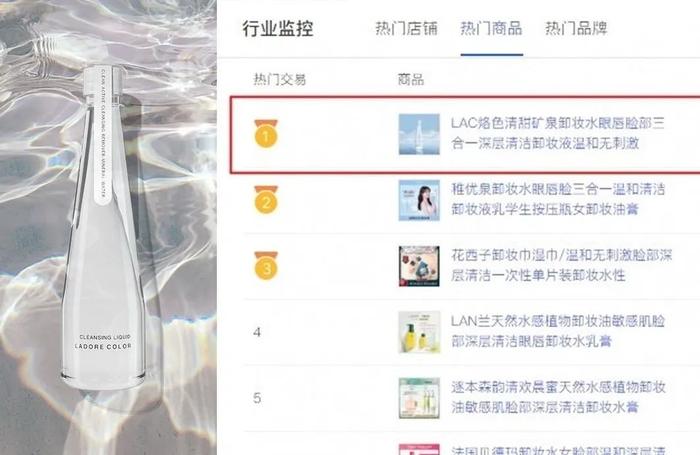The image size is (700, 455).
Task: Click the 行业监控 section heading
Action: tap(278, 29)
